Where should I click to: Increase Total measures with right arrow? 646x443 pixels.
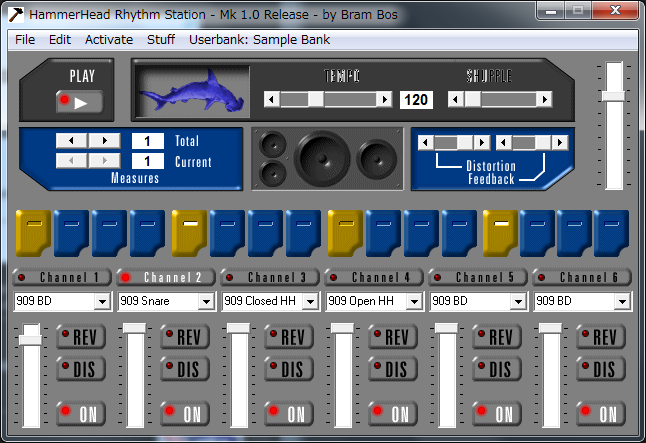click(104, 141)
